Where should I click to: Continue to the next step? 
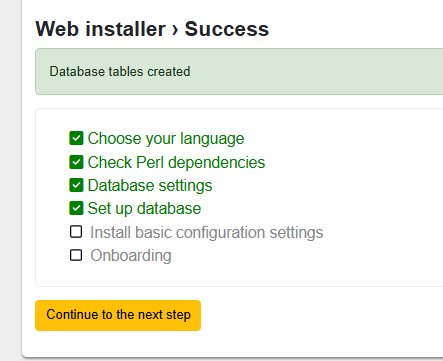118,315
